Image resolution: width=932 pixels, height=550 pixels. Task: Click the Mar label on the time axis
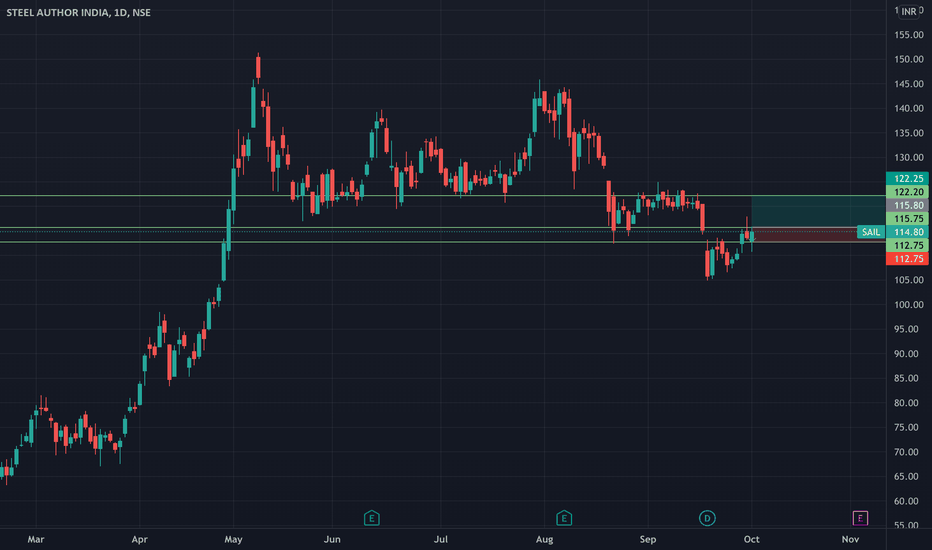point(36,539)
